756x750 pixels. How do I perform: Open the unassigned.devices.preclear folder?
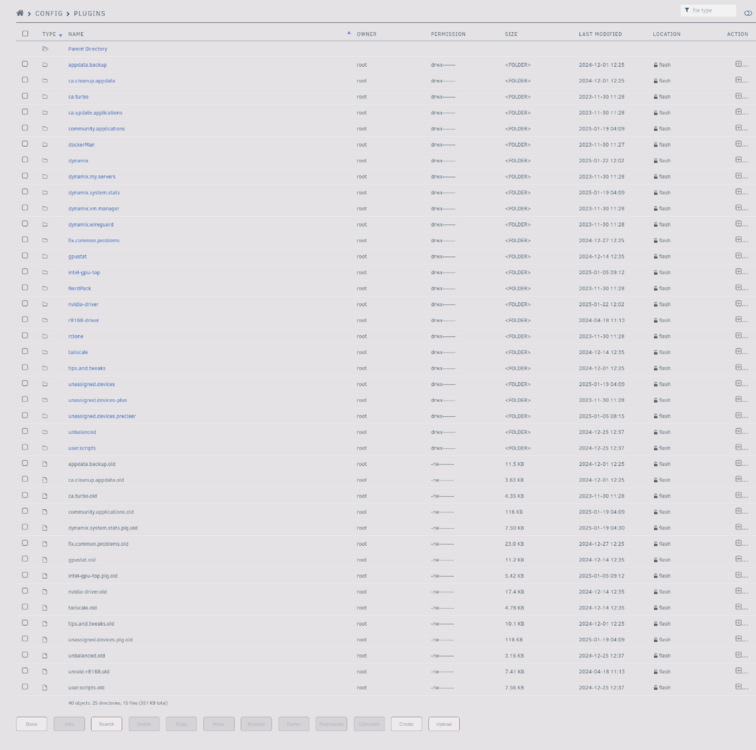(102, 416)
